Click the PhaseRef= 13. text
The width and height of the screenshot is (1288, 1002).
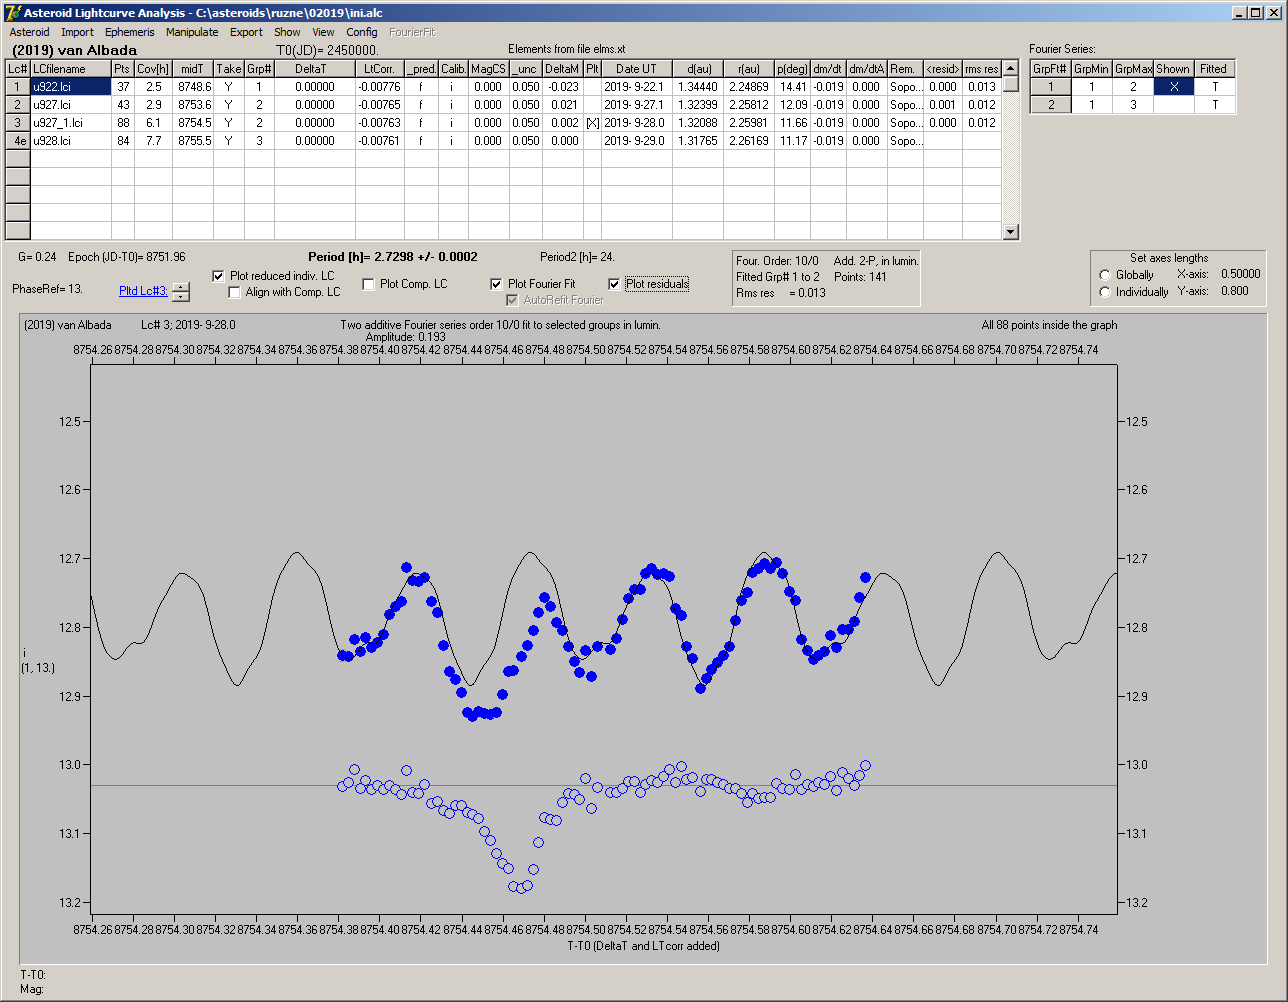point(47,289)
